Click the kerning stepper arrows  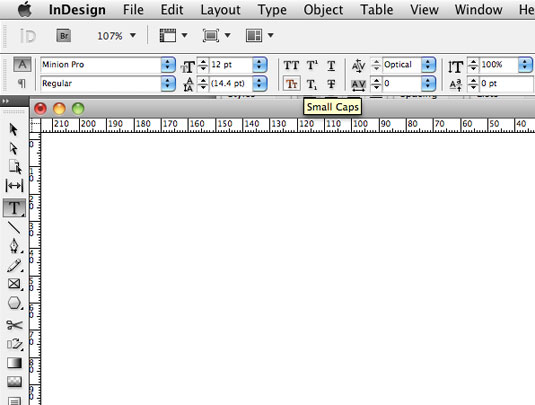[376, 64]
